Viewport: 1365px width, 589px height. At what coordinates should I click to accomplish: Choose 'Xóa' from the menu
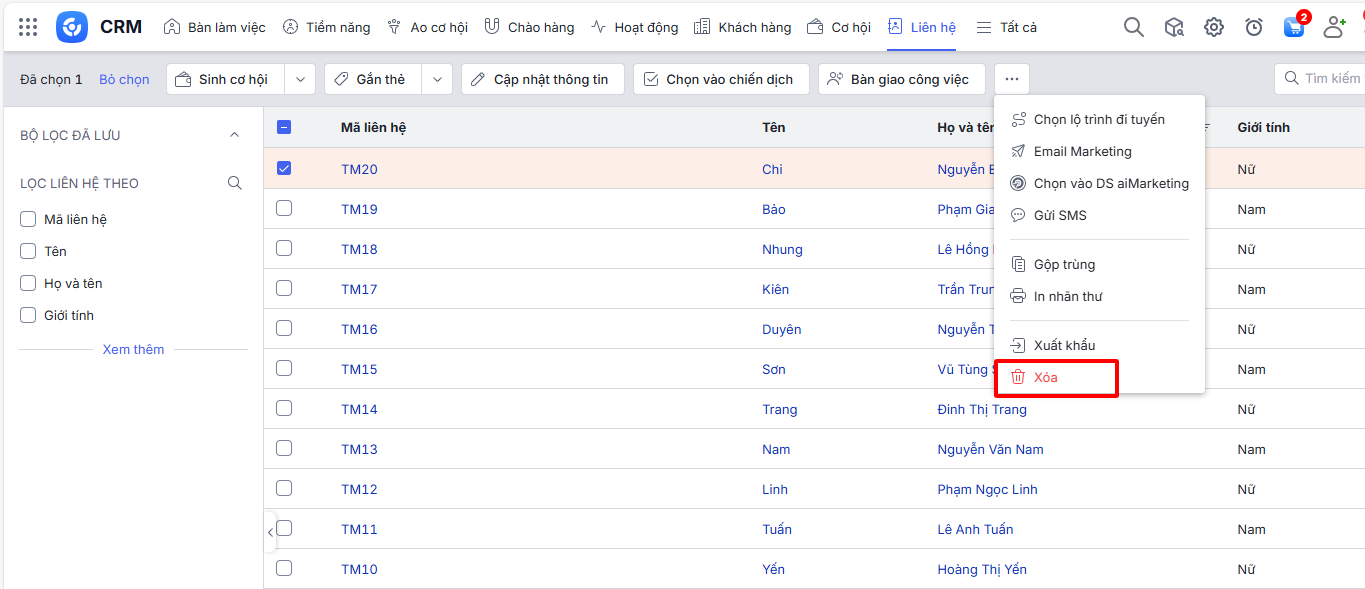click(1046, 377)
